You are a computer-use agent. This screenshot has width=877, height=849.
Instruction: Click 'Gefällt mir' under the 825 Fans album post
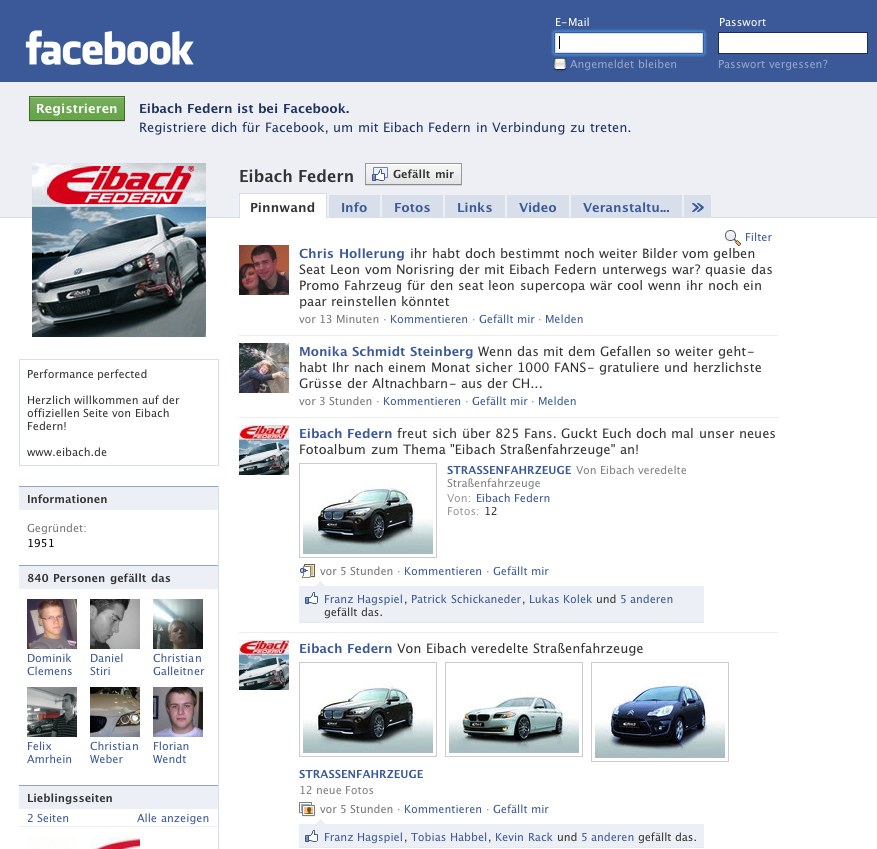(521, 571)
